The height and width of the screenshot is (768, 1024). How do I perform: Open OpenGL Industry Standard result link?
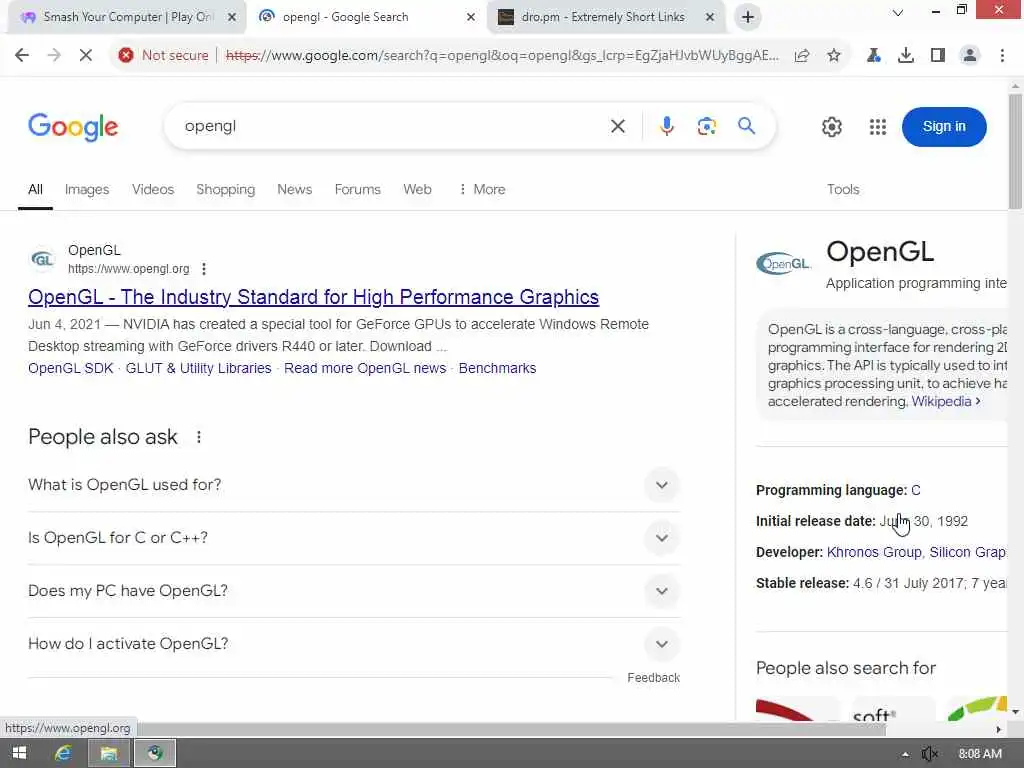(x=313, y=297)
